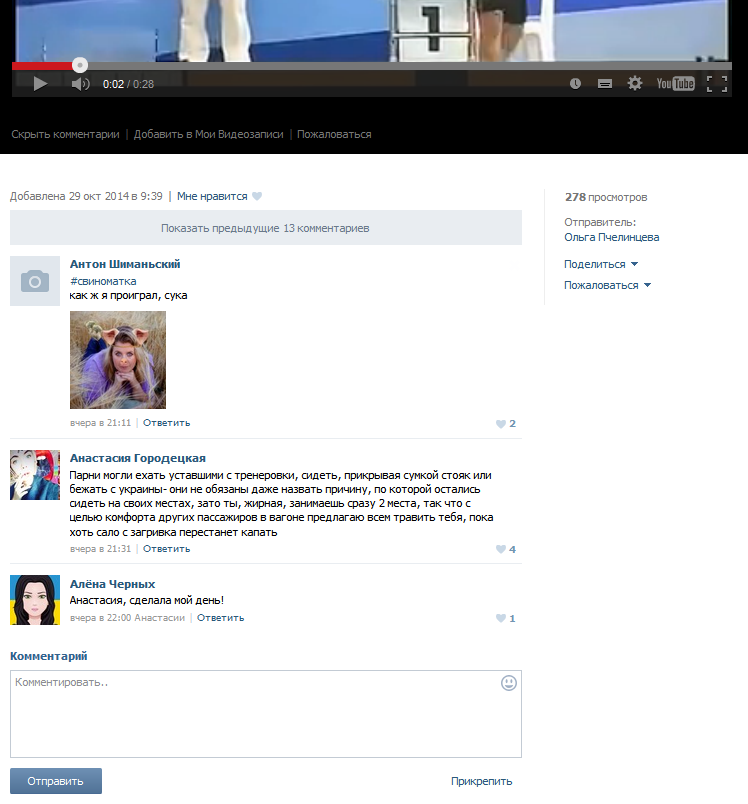The image size is (748, 804).
Task: Expand the Поделиться dropdown
Action: coord(601,264)
